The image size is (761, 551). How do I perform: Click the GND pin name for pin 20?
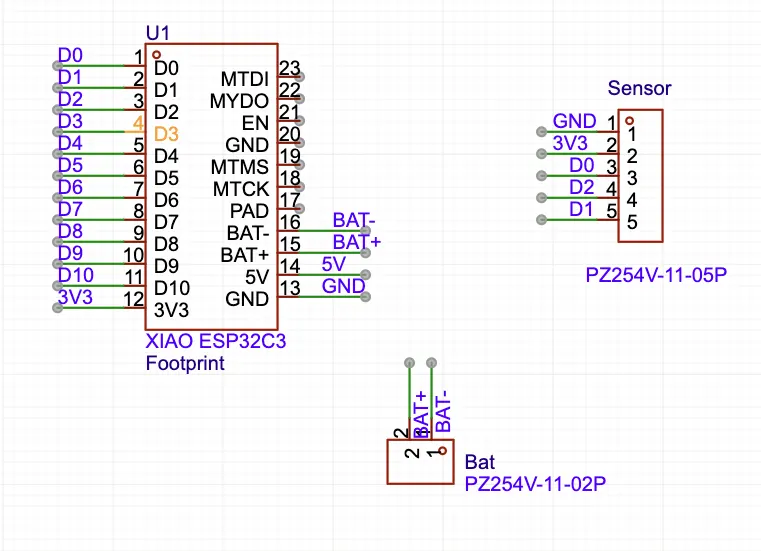[x=247, y=145]
